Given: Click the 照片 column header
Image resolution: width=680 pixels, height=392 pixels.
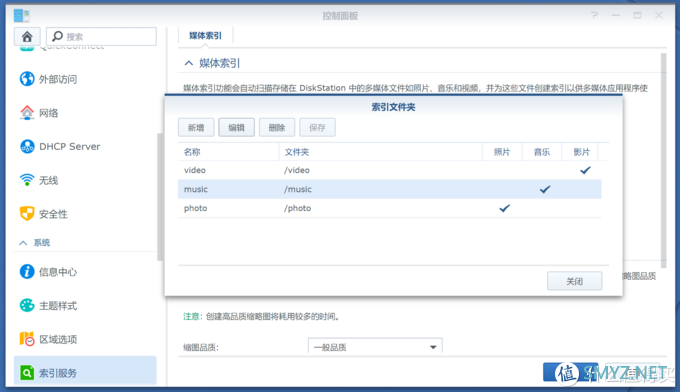Looking at the screenshot, I should click(x=502, y=152).
